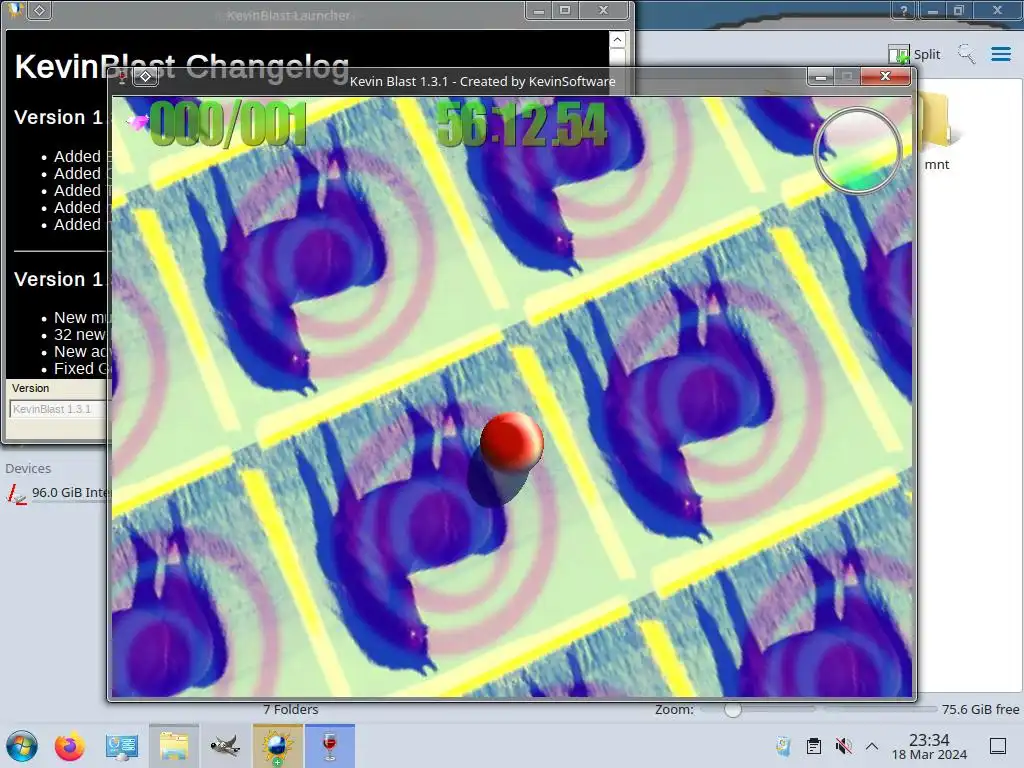
Task: Click the zoom slider handle in the file manager status bar
Action: coord(733,709)
